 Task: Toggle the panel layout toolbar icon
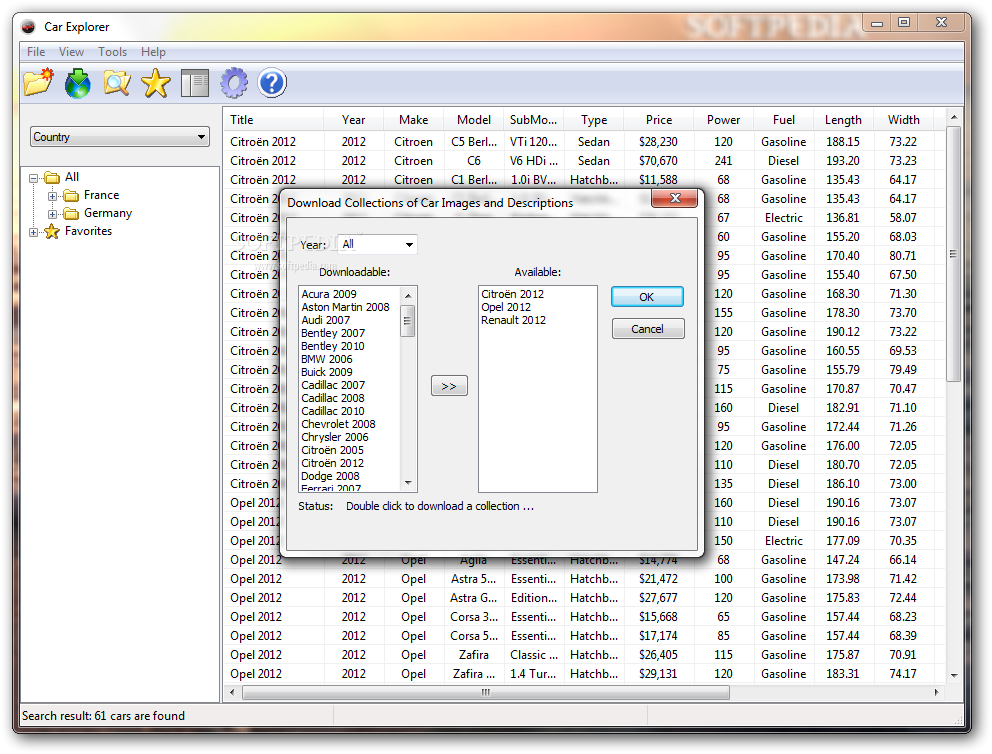pos(195,83)
